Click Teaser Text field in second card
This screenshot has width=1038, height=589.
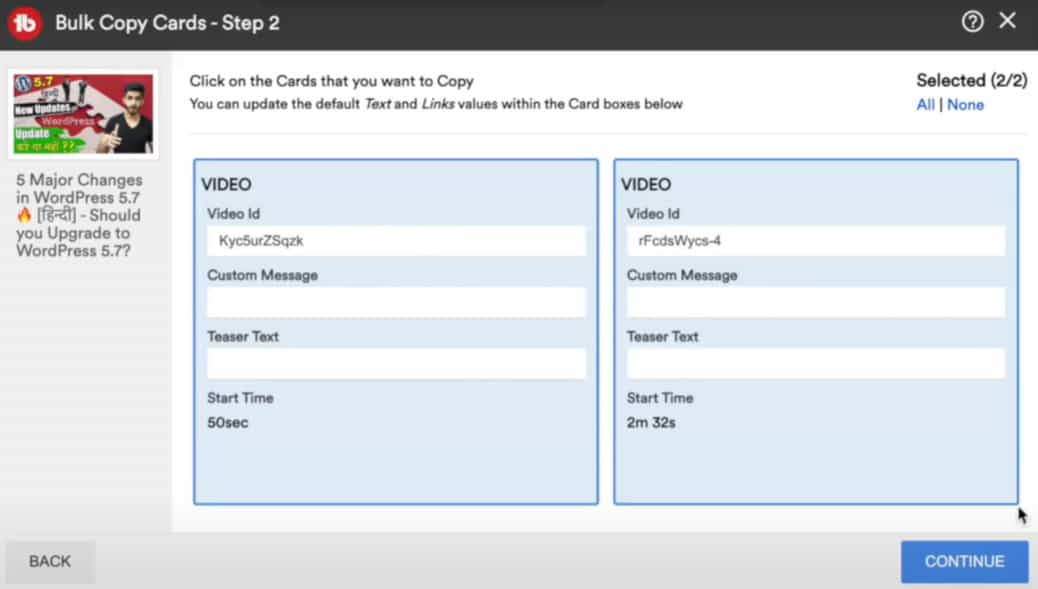[816, 363]
